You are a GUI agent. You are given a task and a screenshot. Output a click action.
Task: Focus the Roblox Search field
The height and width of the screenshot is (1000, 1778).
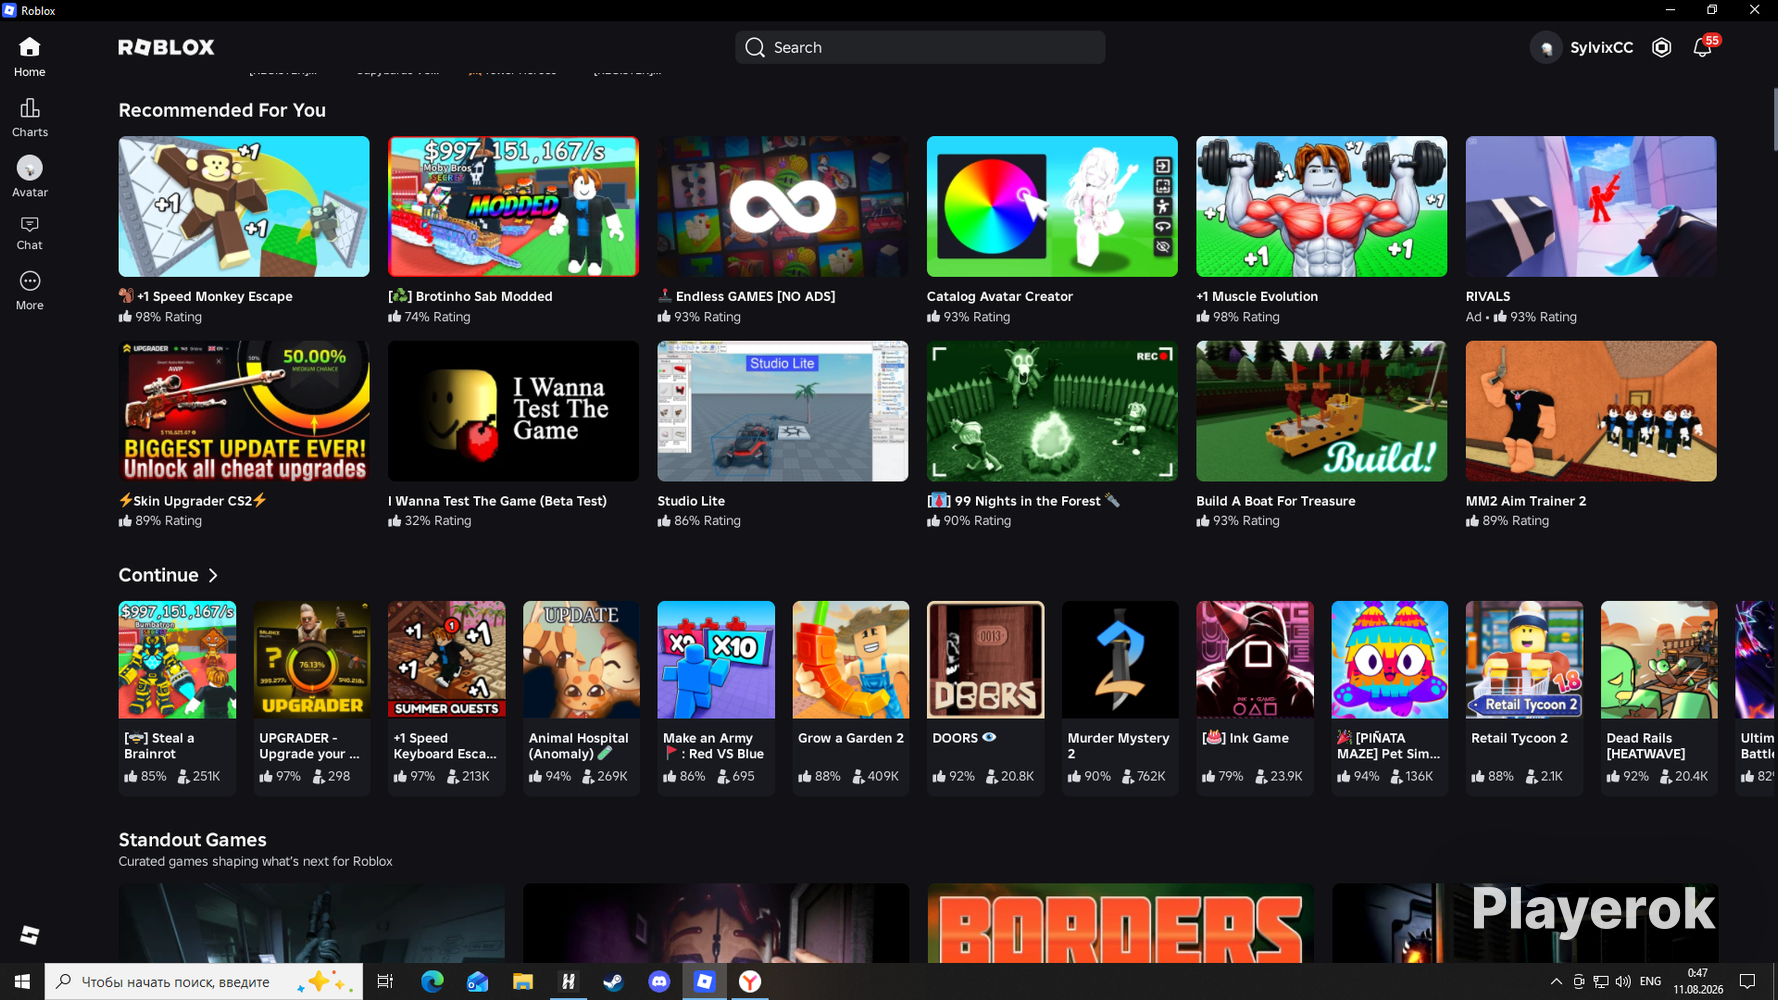[920, 47]
